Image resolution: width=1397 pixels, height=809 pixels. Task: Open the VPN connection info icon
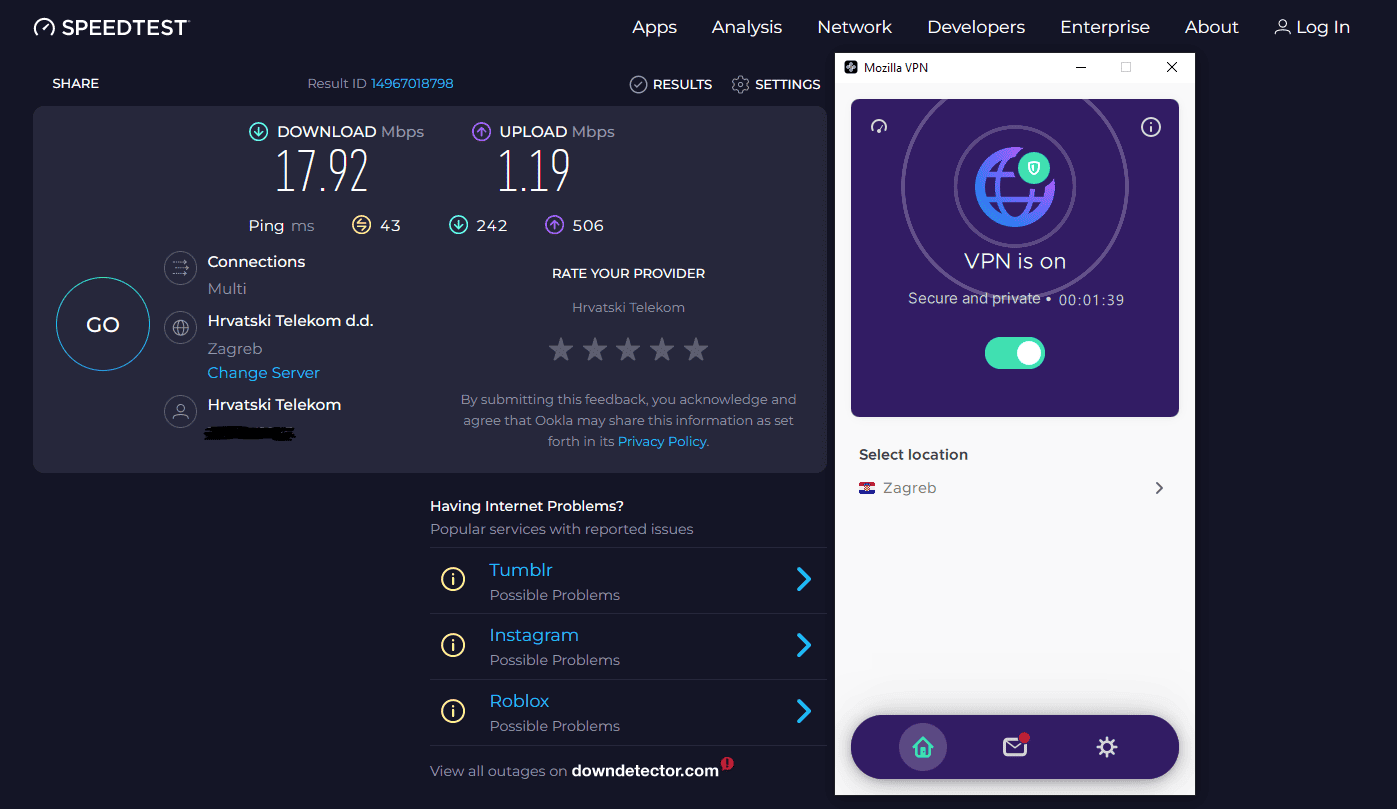tap(1151, 127)
